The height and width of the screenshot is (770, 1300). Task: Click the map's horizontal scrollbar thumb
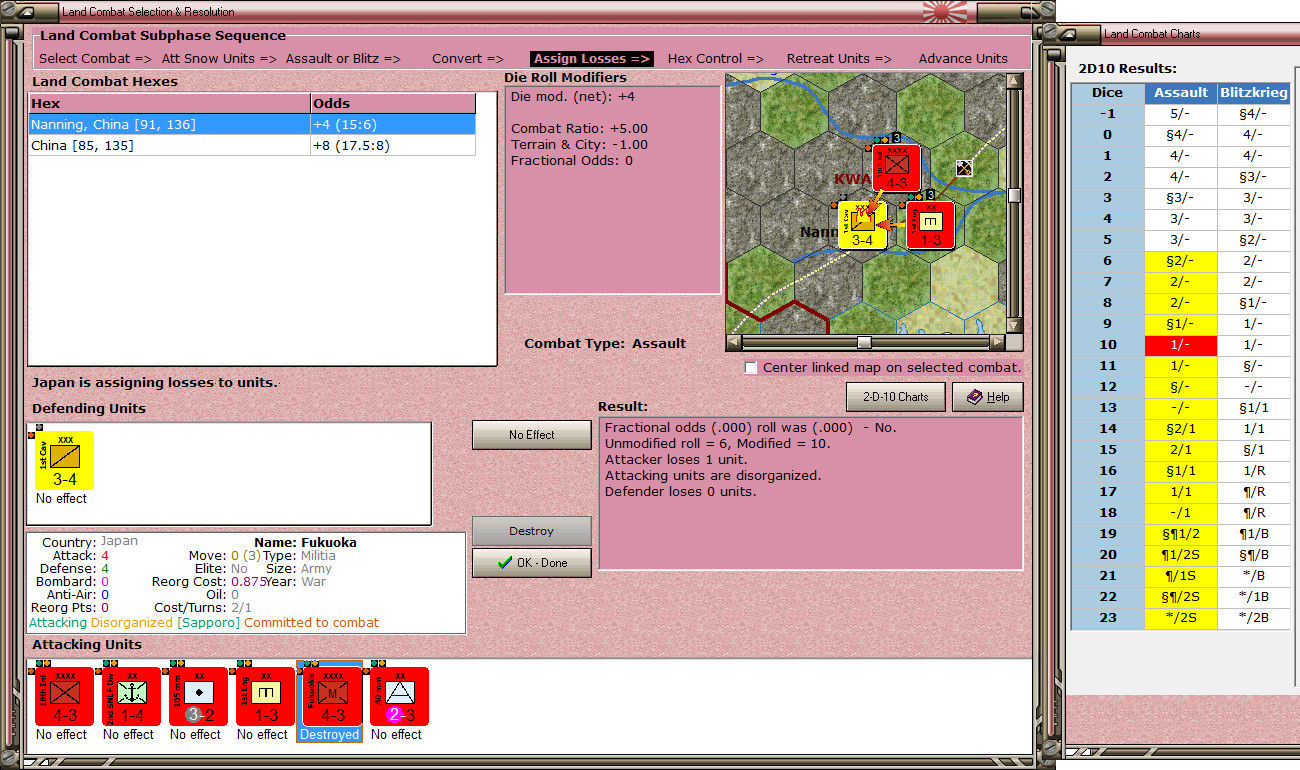pos(864,342)
